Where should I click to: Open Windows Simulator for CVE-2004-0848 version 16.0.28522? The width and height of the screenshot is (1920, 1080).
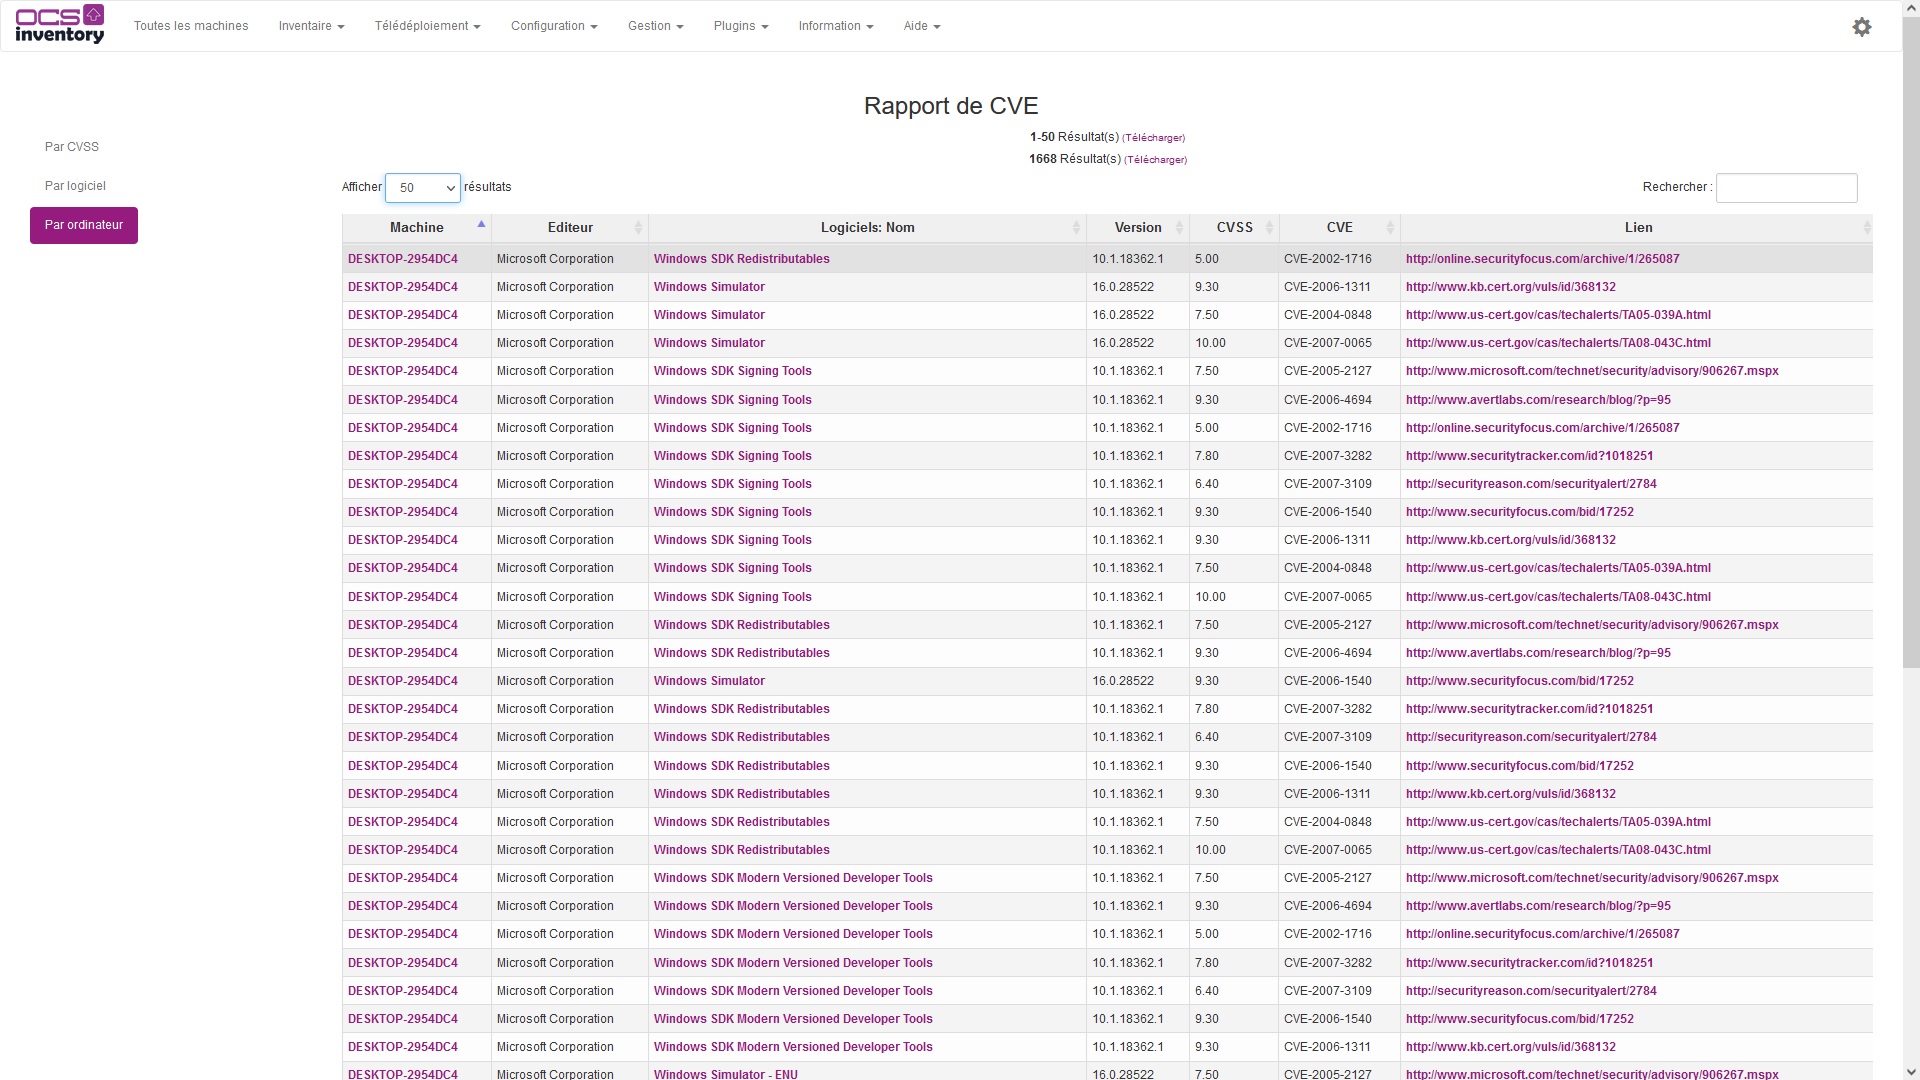pyautogui.click(x=709, y=315)
